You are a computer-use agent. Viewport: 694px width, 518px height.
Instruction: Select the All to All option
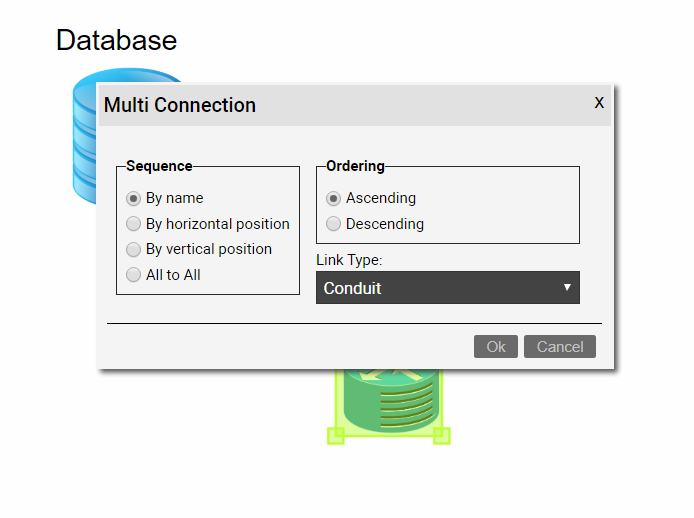coord(133,275)
